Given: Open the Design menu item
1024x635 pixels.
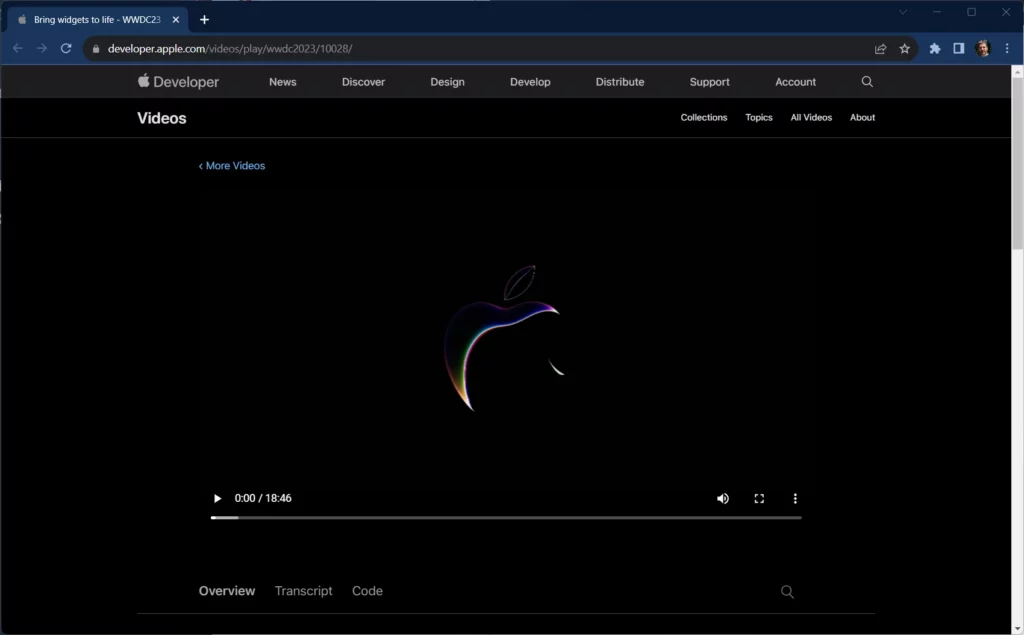Looking at the screenshot, I should [x=447, y=82].
